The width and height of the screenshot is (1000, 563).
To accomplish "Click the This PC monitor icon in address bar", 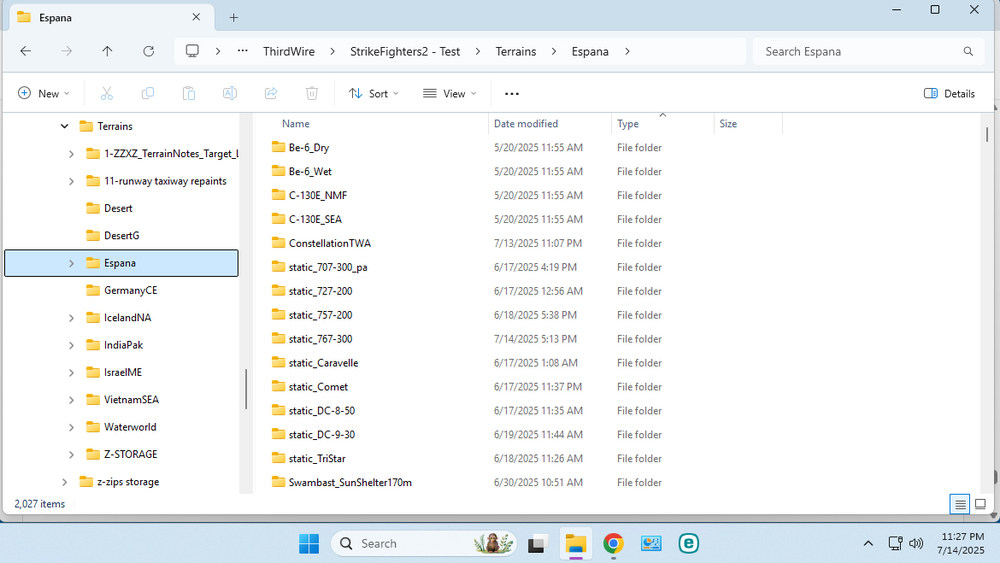I will pos(192,51).
